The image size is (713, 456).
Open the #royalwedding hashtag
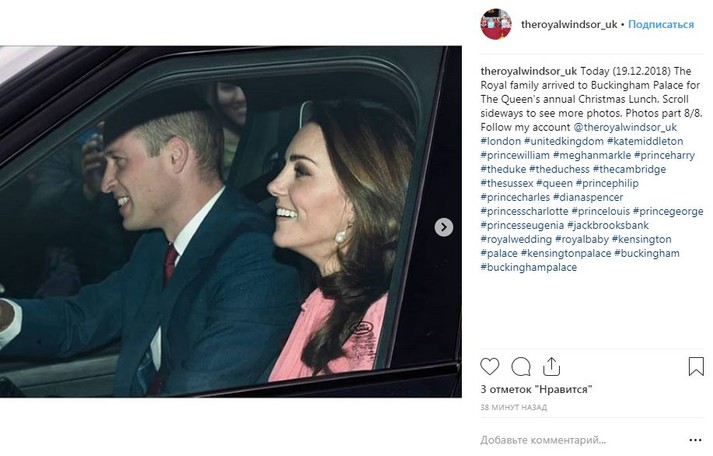pyautogui.click(x=516, y=240)
